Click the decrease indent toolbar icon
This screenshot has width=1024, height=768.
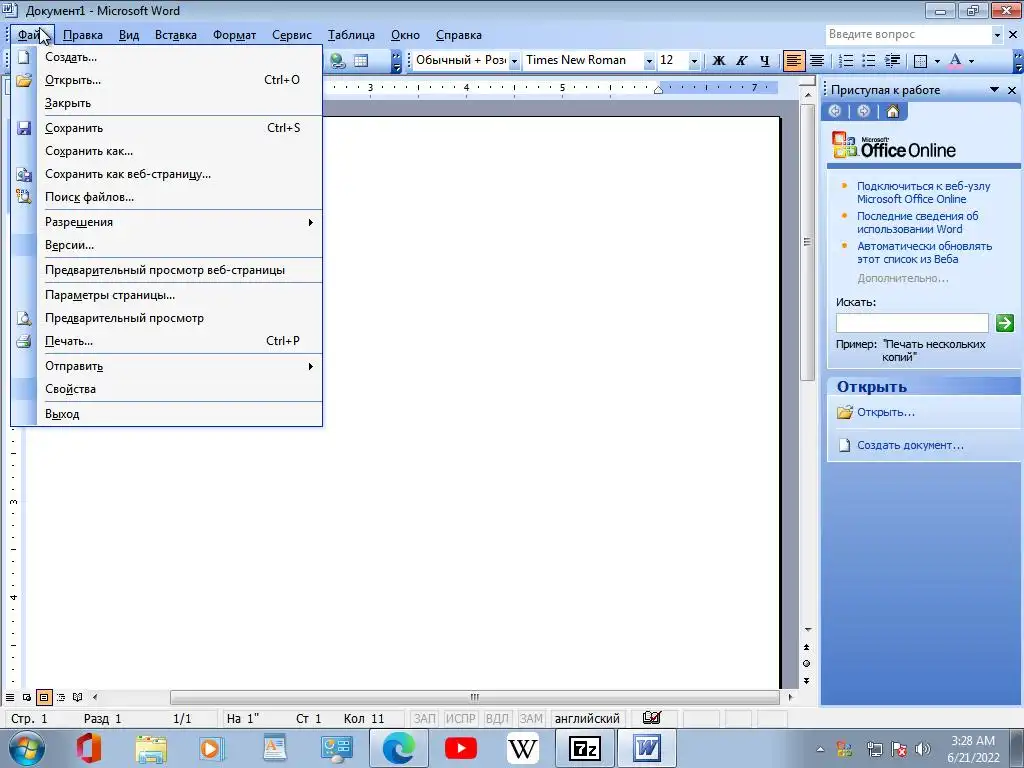click(x=892, y=61)
